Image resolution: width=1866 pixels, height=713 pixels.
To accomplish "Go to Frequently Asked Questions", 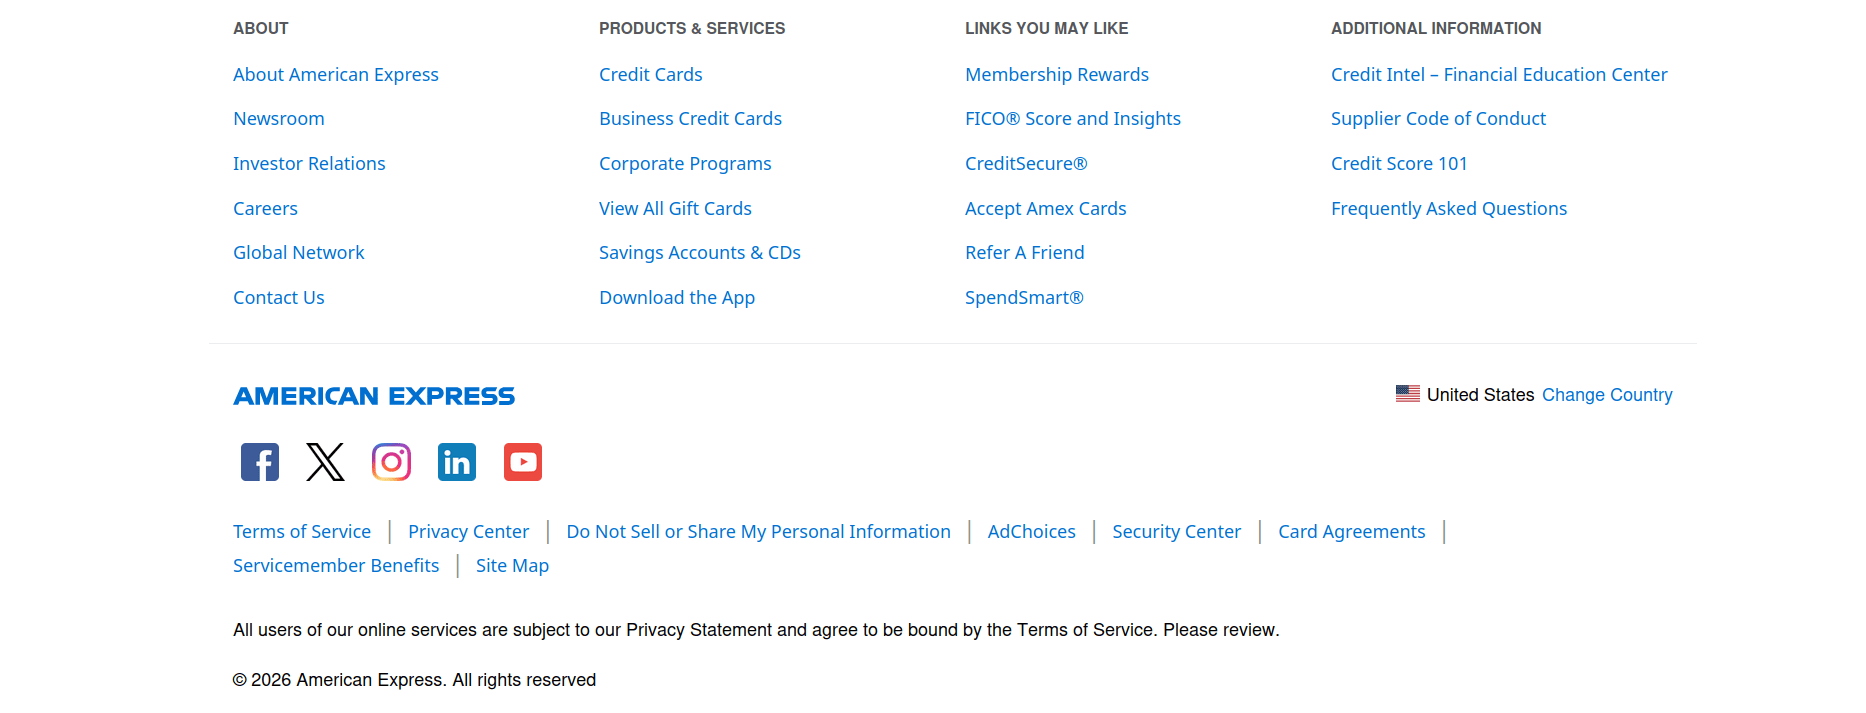I will [x=1448, y=209].
